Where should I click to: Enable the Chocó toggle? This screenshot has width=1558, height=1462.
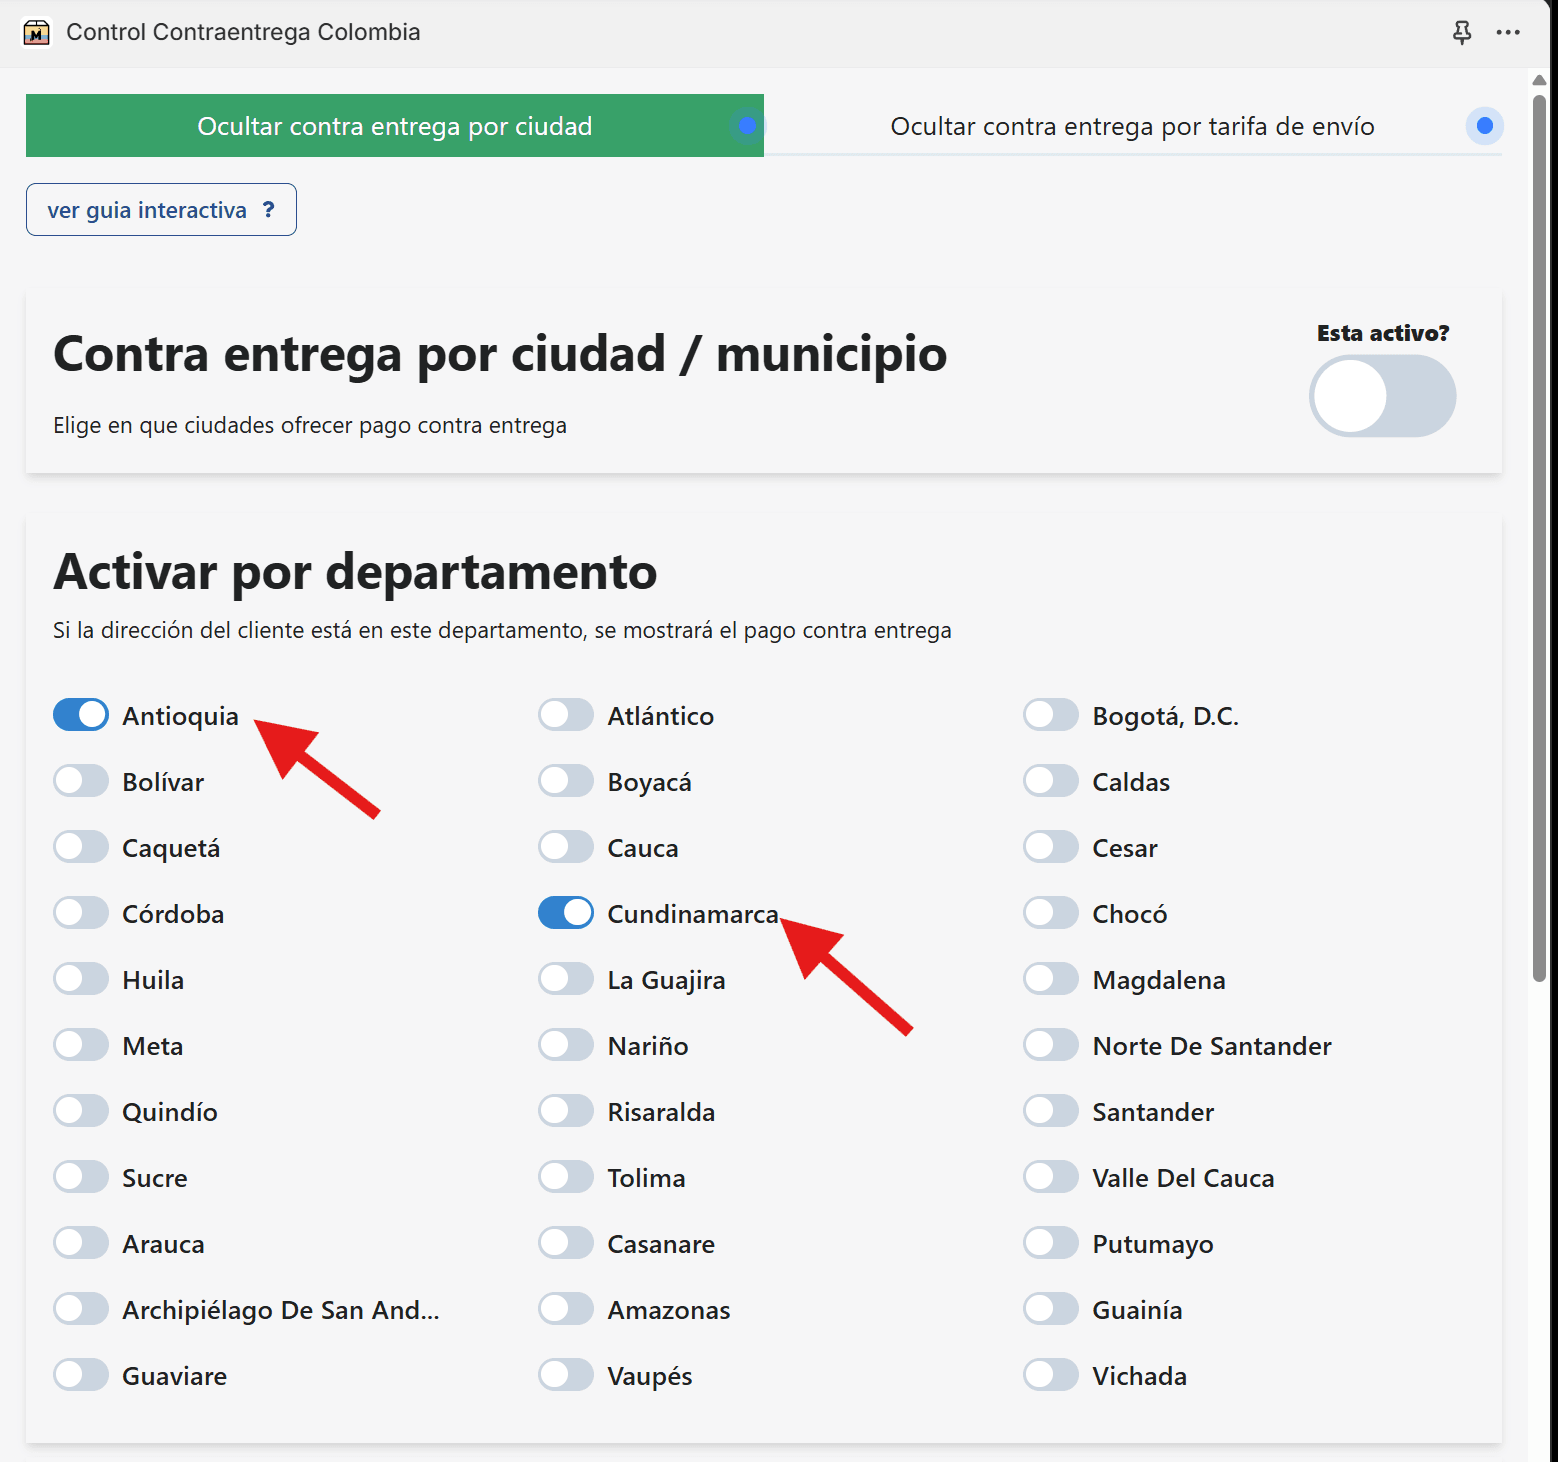pyautogui.click(x=1051, y=913)
